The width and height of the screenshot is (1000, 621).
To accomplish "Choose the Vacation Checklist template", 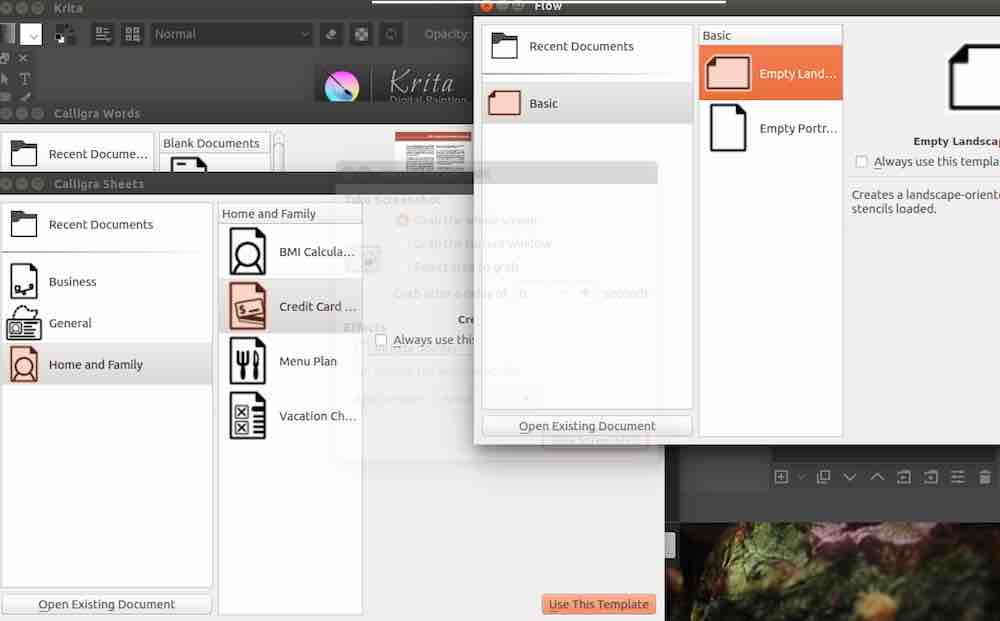I will (x=291, y=416).
